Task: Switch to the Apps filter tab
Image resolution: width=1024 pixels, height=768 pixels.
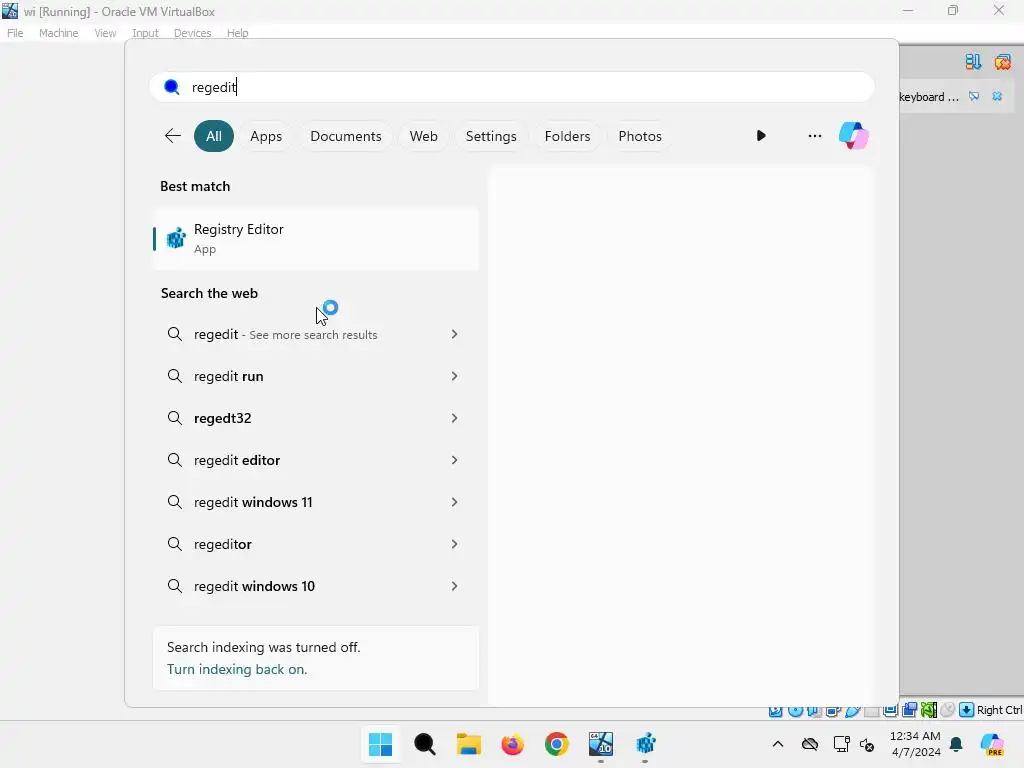Action: [266, 136]
